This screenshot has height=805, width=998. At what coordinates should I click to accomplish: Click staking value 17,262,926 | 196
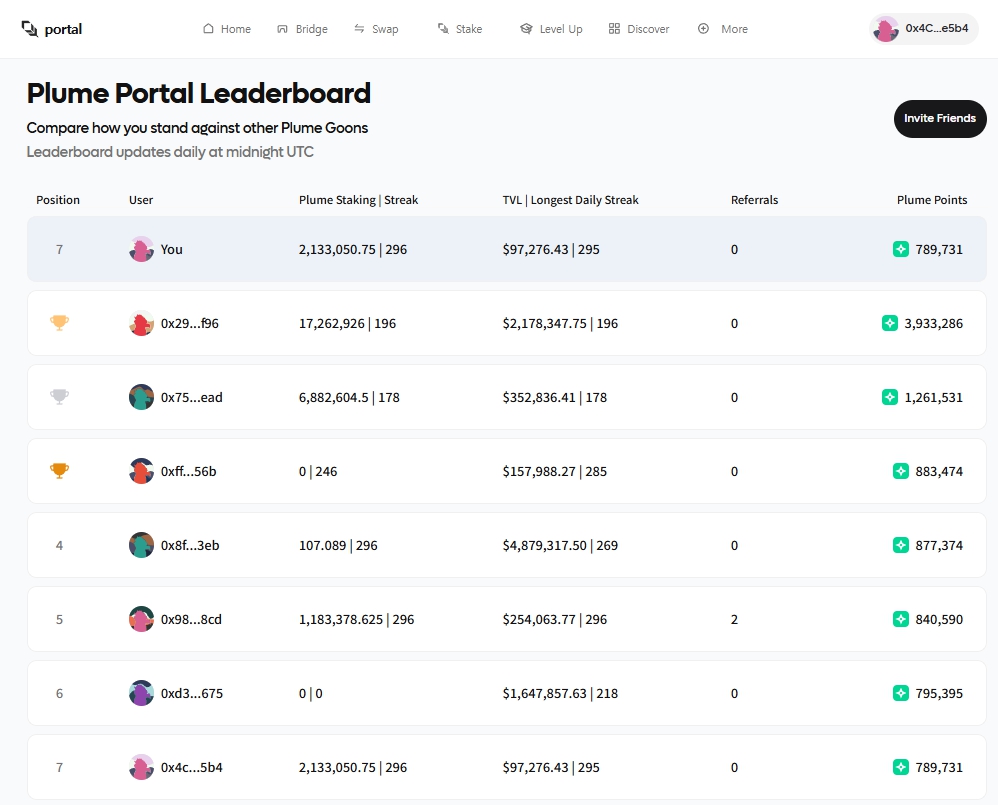tap(348, 323)
